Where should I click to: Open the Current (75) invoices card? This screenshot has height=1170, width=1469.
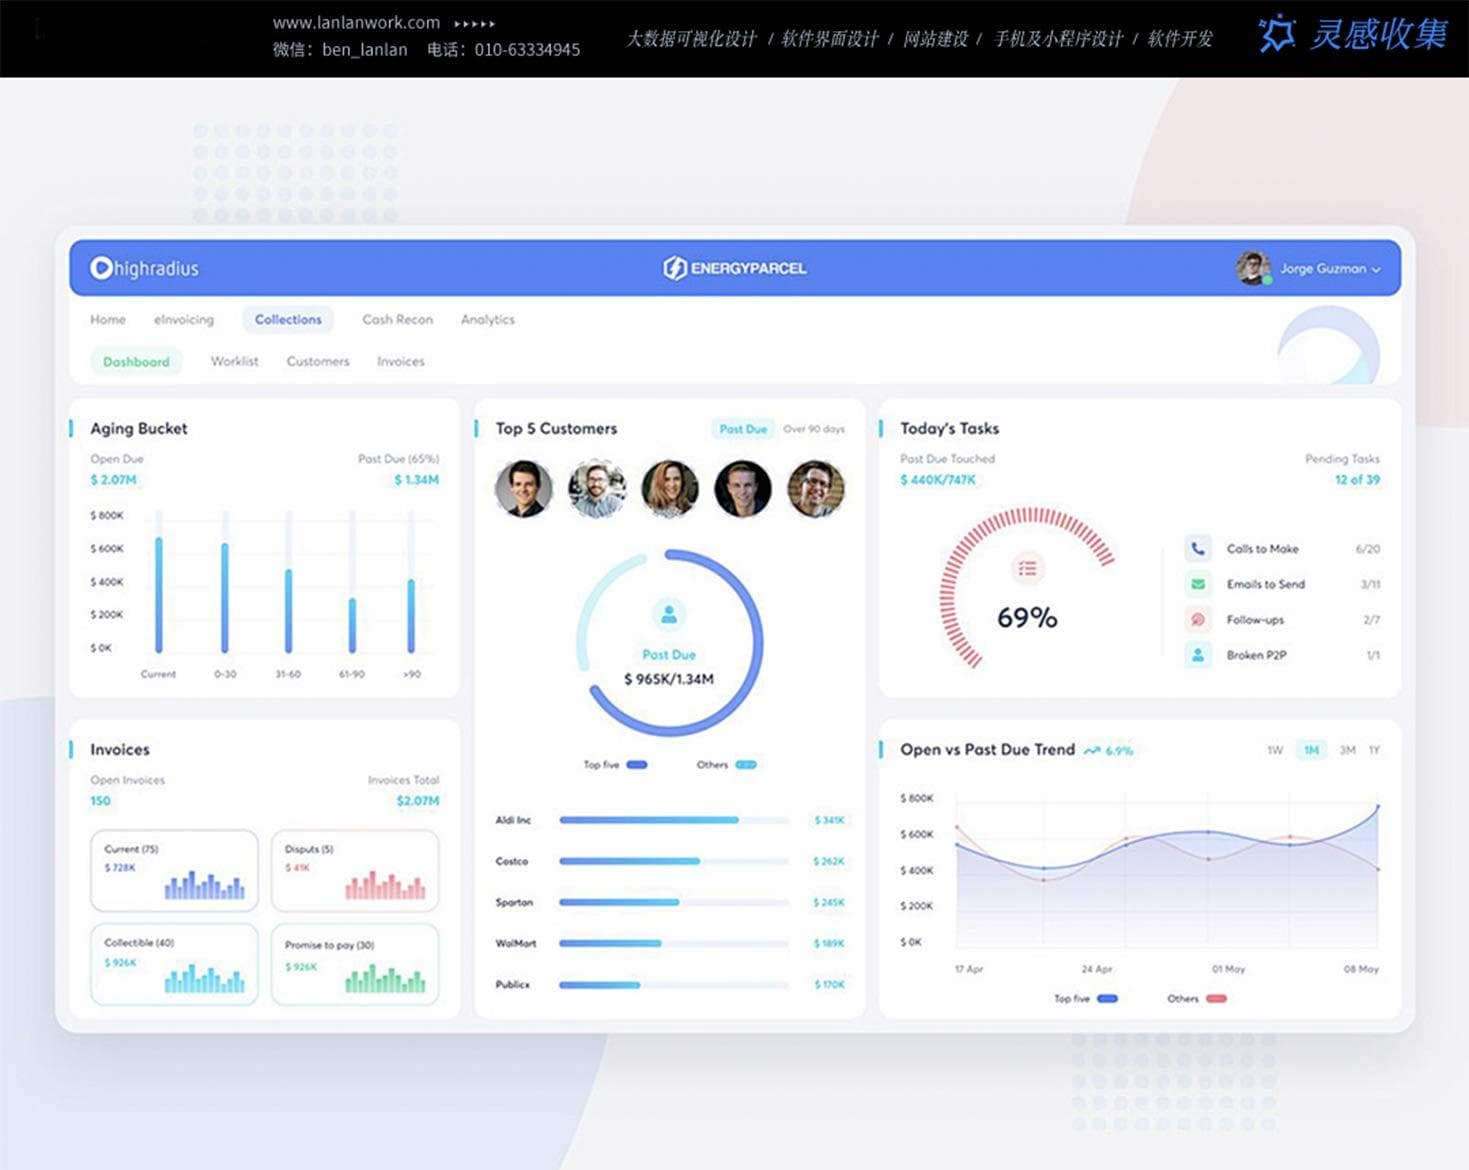tap(174, 870)
